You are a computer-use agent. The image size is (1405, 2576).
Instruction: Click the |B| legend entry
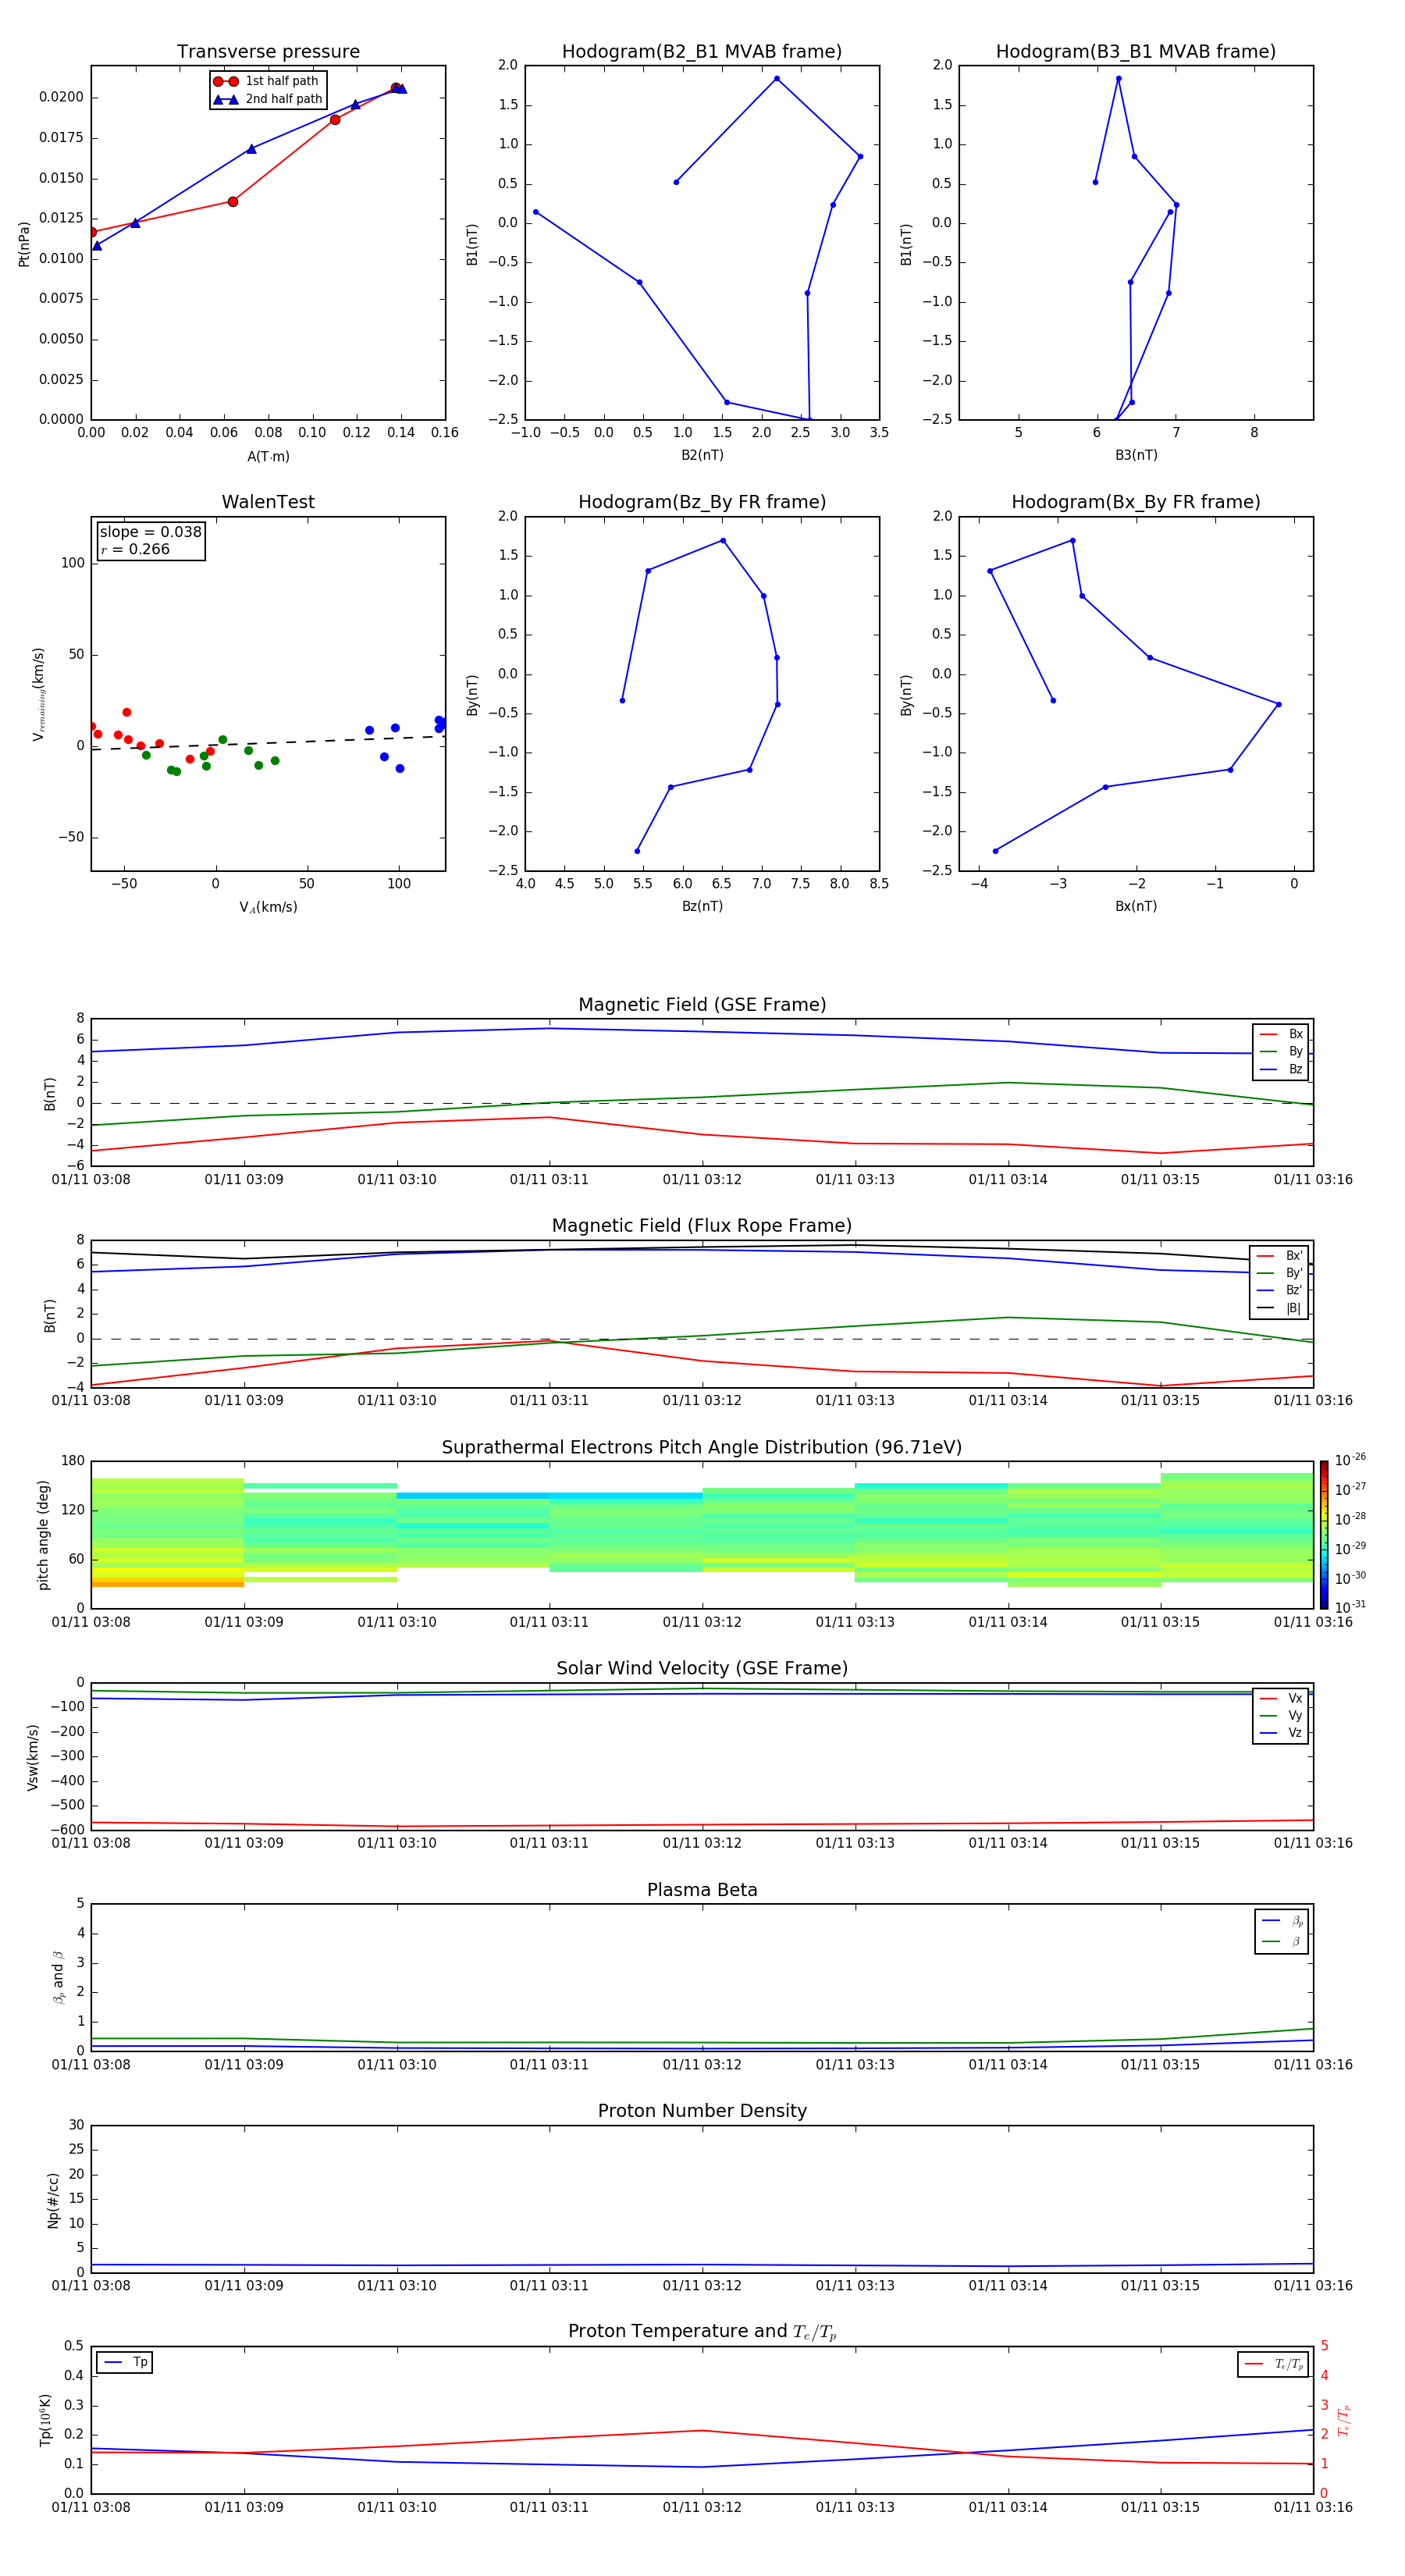pyautogui.click(x=1279, y=1308)
